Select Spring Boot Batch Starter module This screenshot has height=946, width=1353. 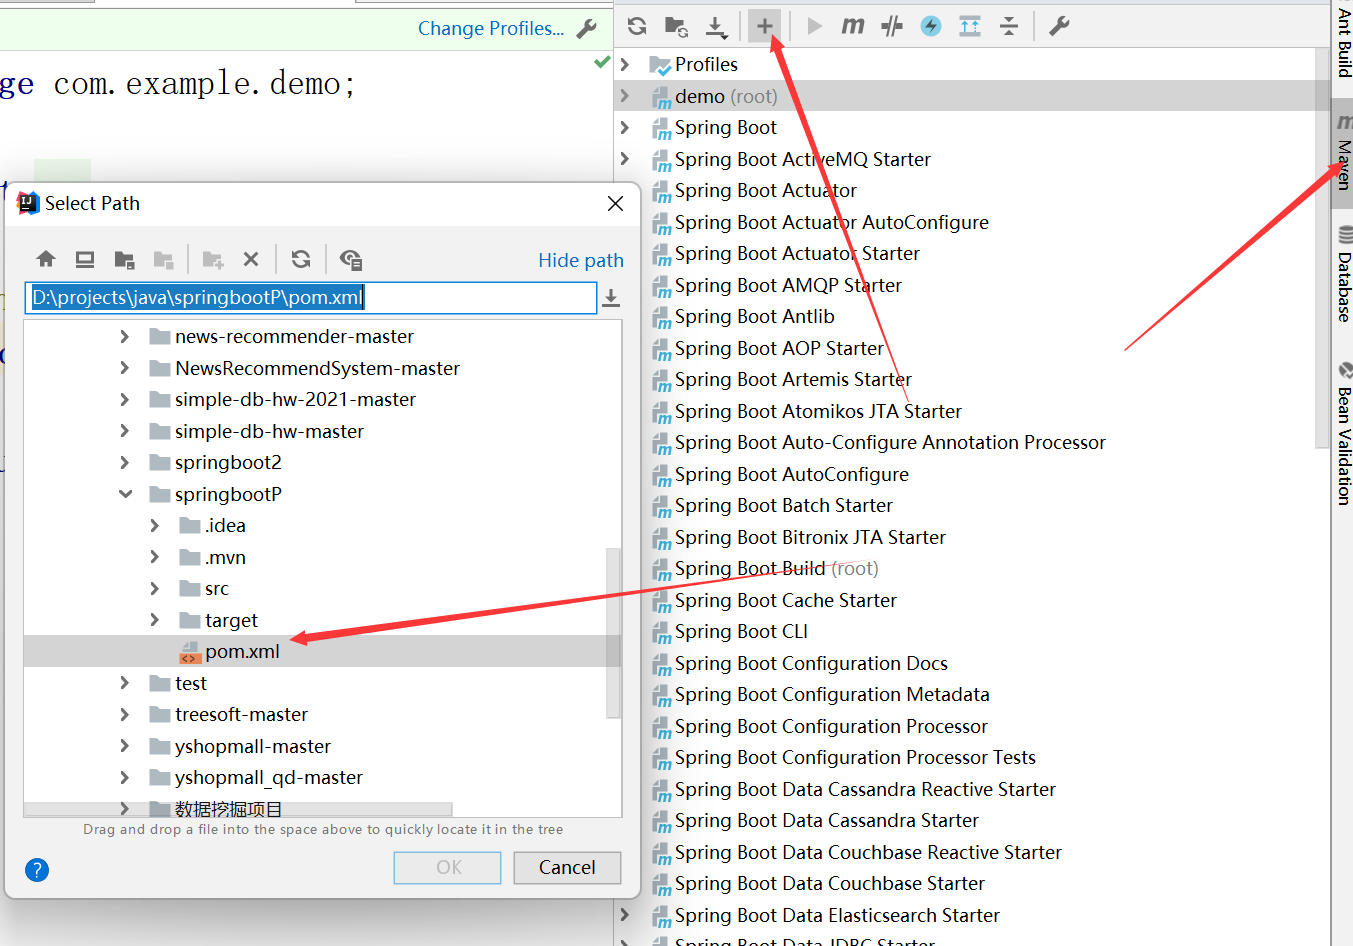pos(783,505)
